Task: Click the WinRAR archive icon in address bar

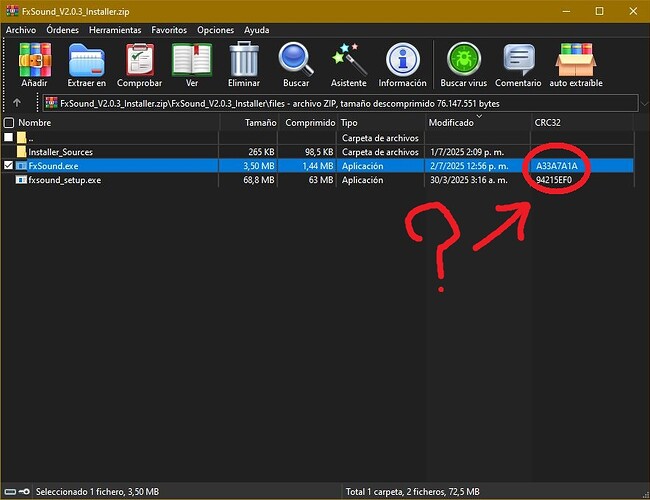Action: click(x=51, y=103)
